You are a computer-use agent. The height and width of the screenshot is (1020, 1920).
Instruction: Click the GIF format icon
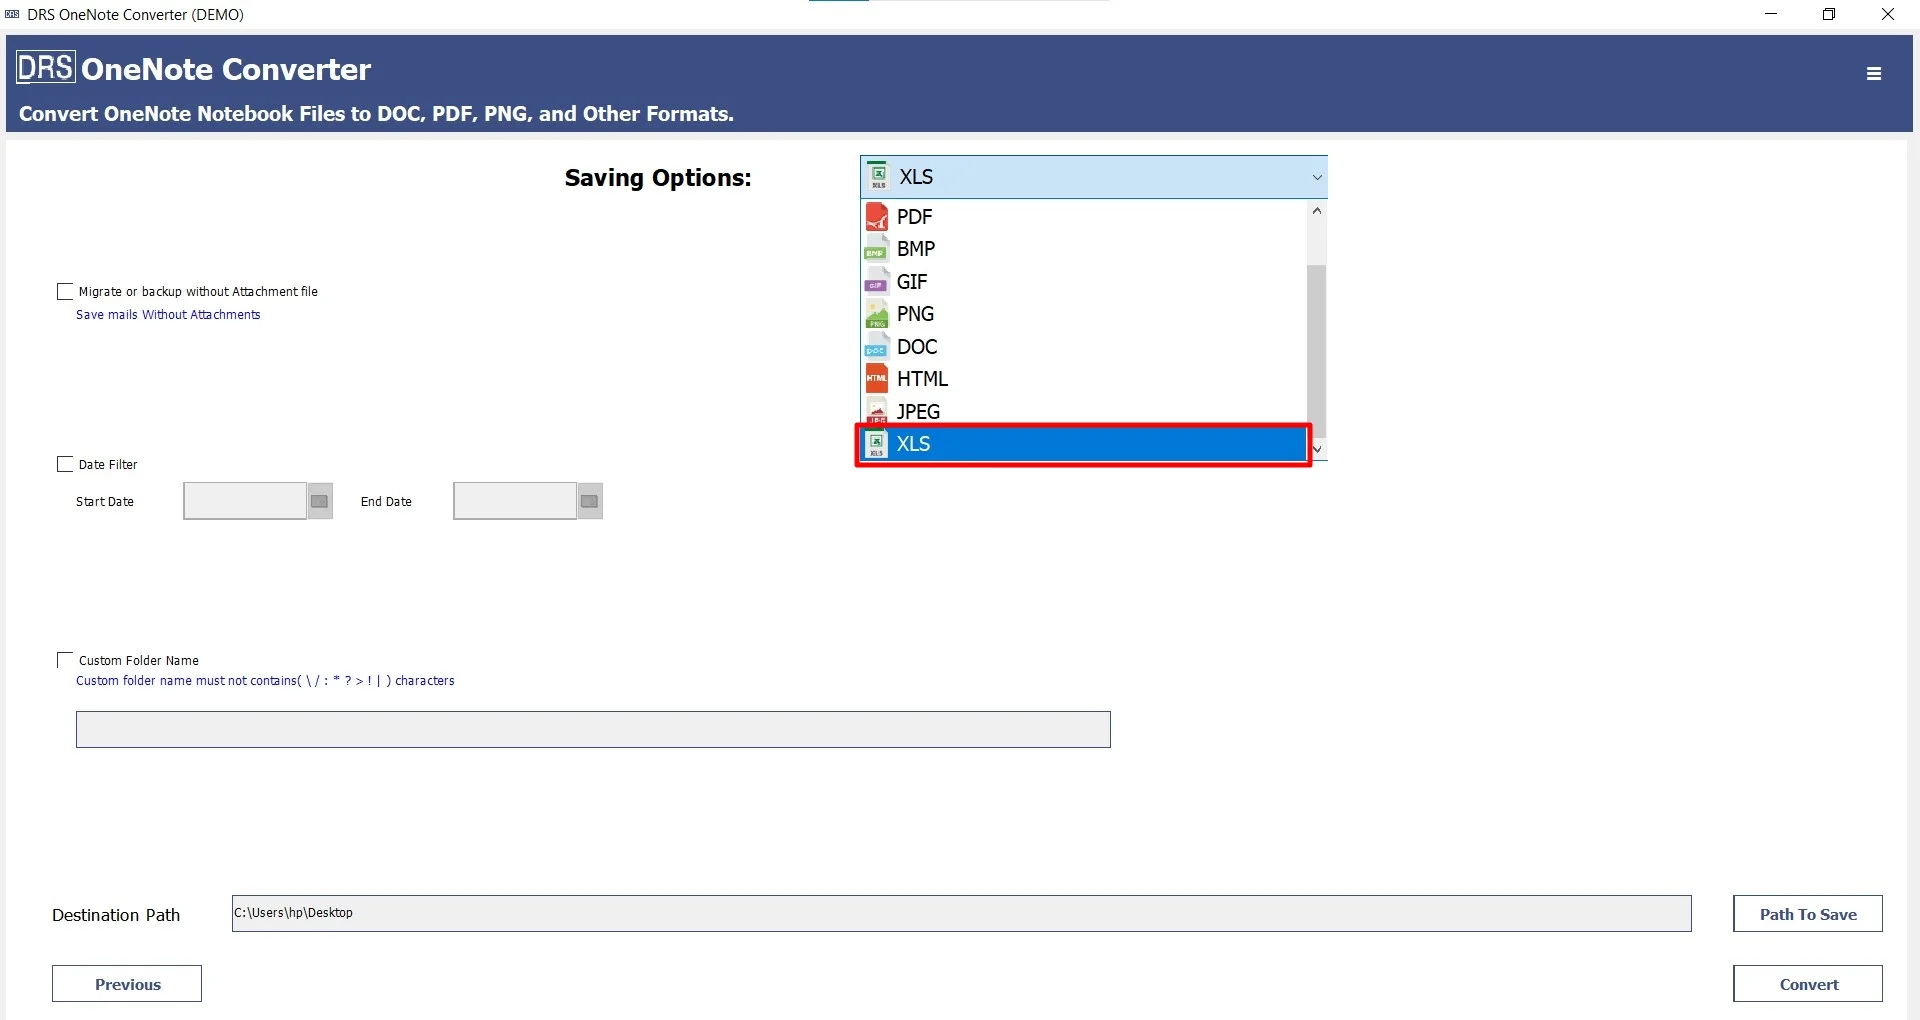pyautogui.click(x=877, y=282)
